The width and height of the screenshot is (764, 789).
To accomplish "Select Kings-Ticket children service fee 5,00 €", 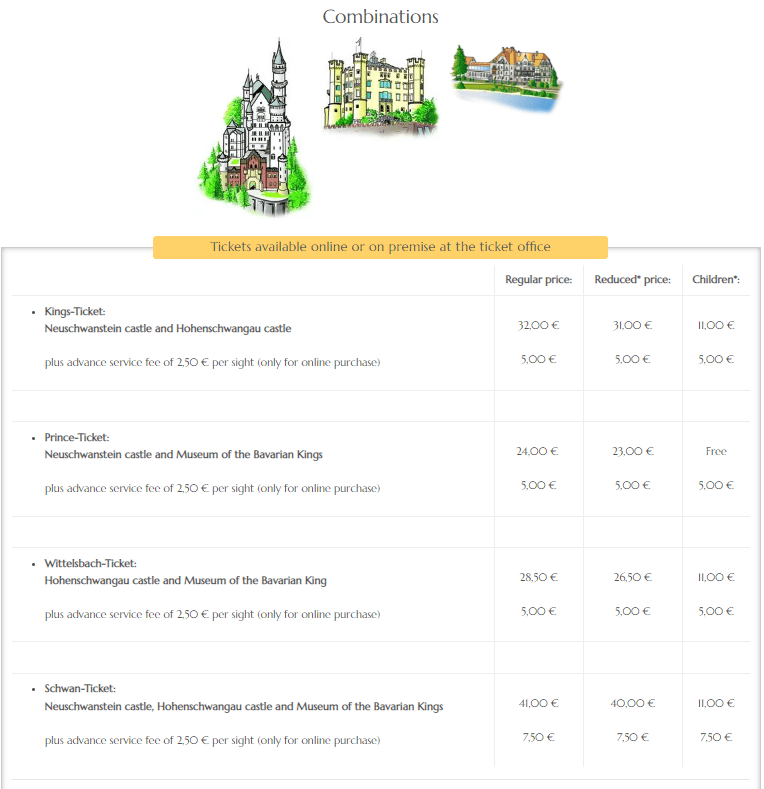I will (716, 359).
